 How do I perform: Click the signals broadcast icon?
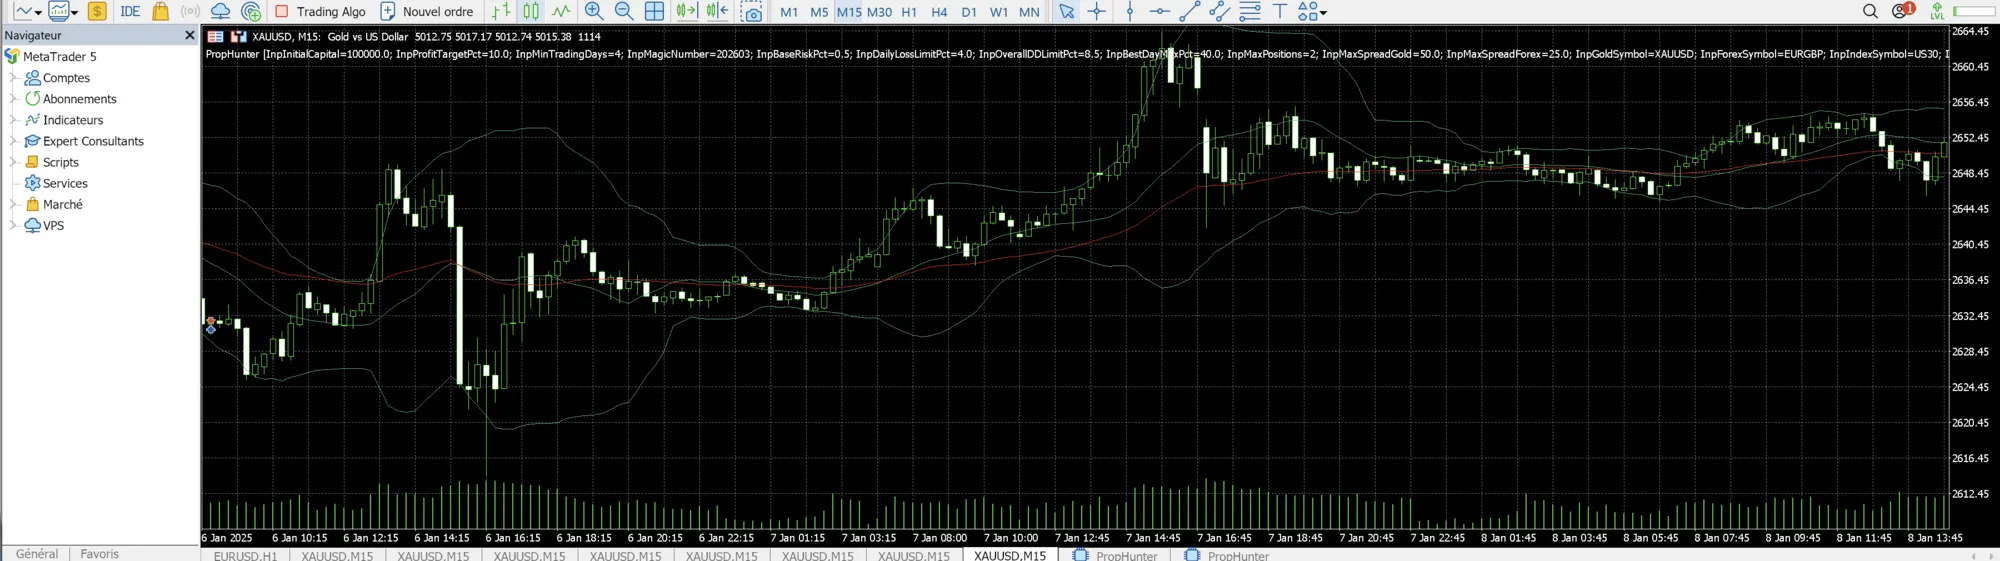(190, 11)
